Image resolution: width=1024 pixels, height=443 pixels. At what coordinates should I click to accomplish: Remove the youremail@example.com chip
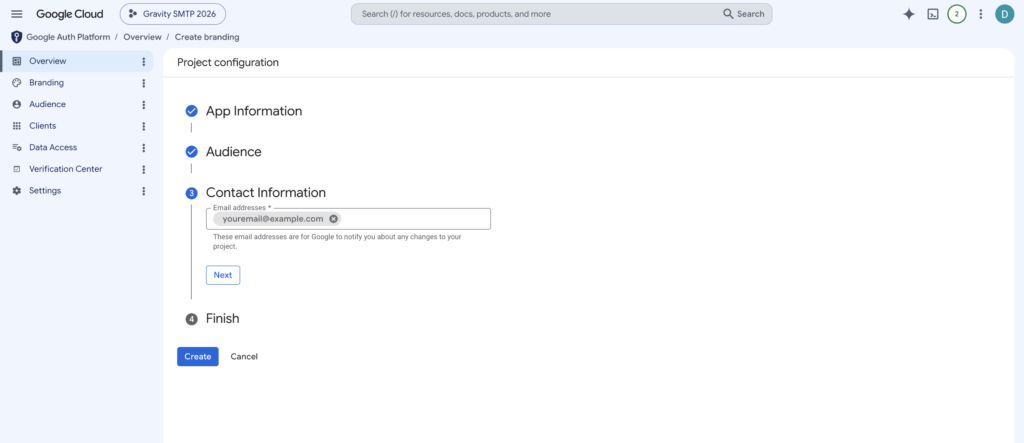coord(334,219)
